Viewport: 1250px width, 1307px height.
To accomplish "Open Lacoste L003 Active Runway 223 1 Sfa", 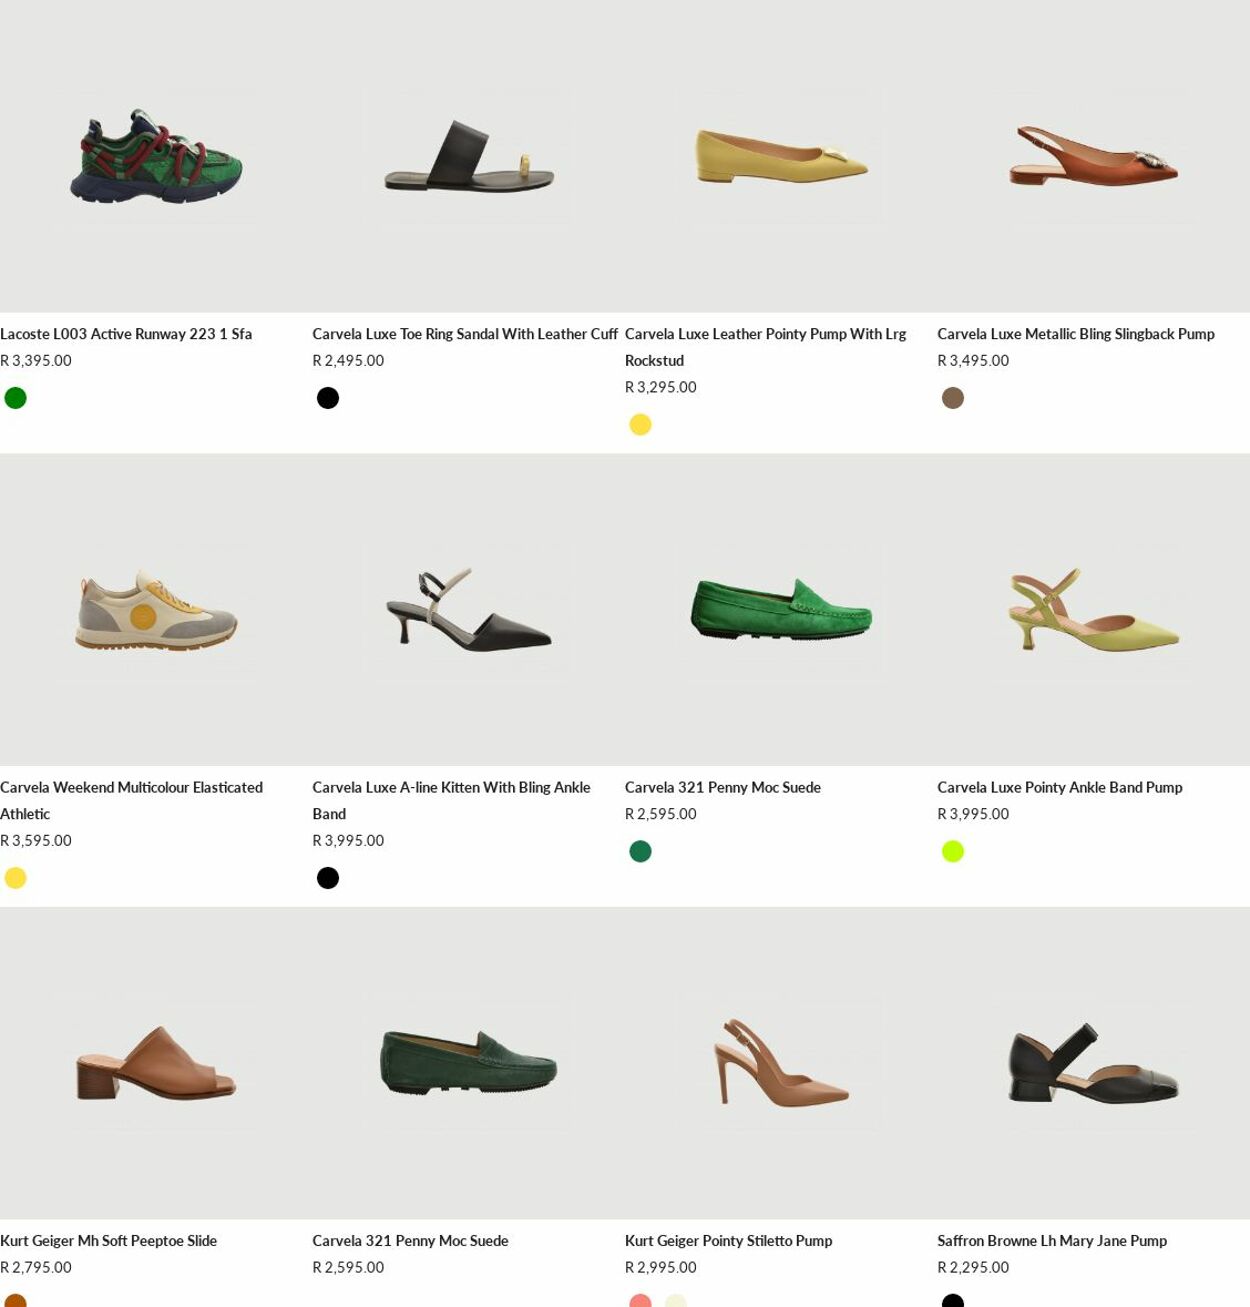I will [x=126, y=334].
